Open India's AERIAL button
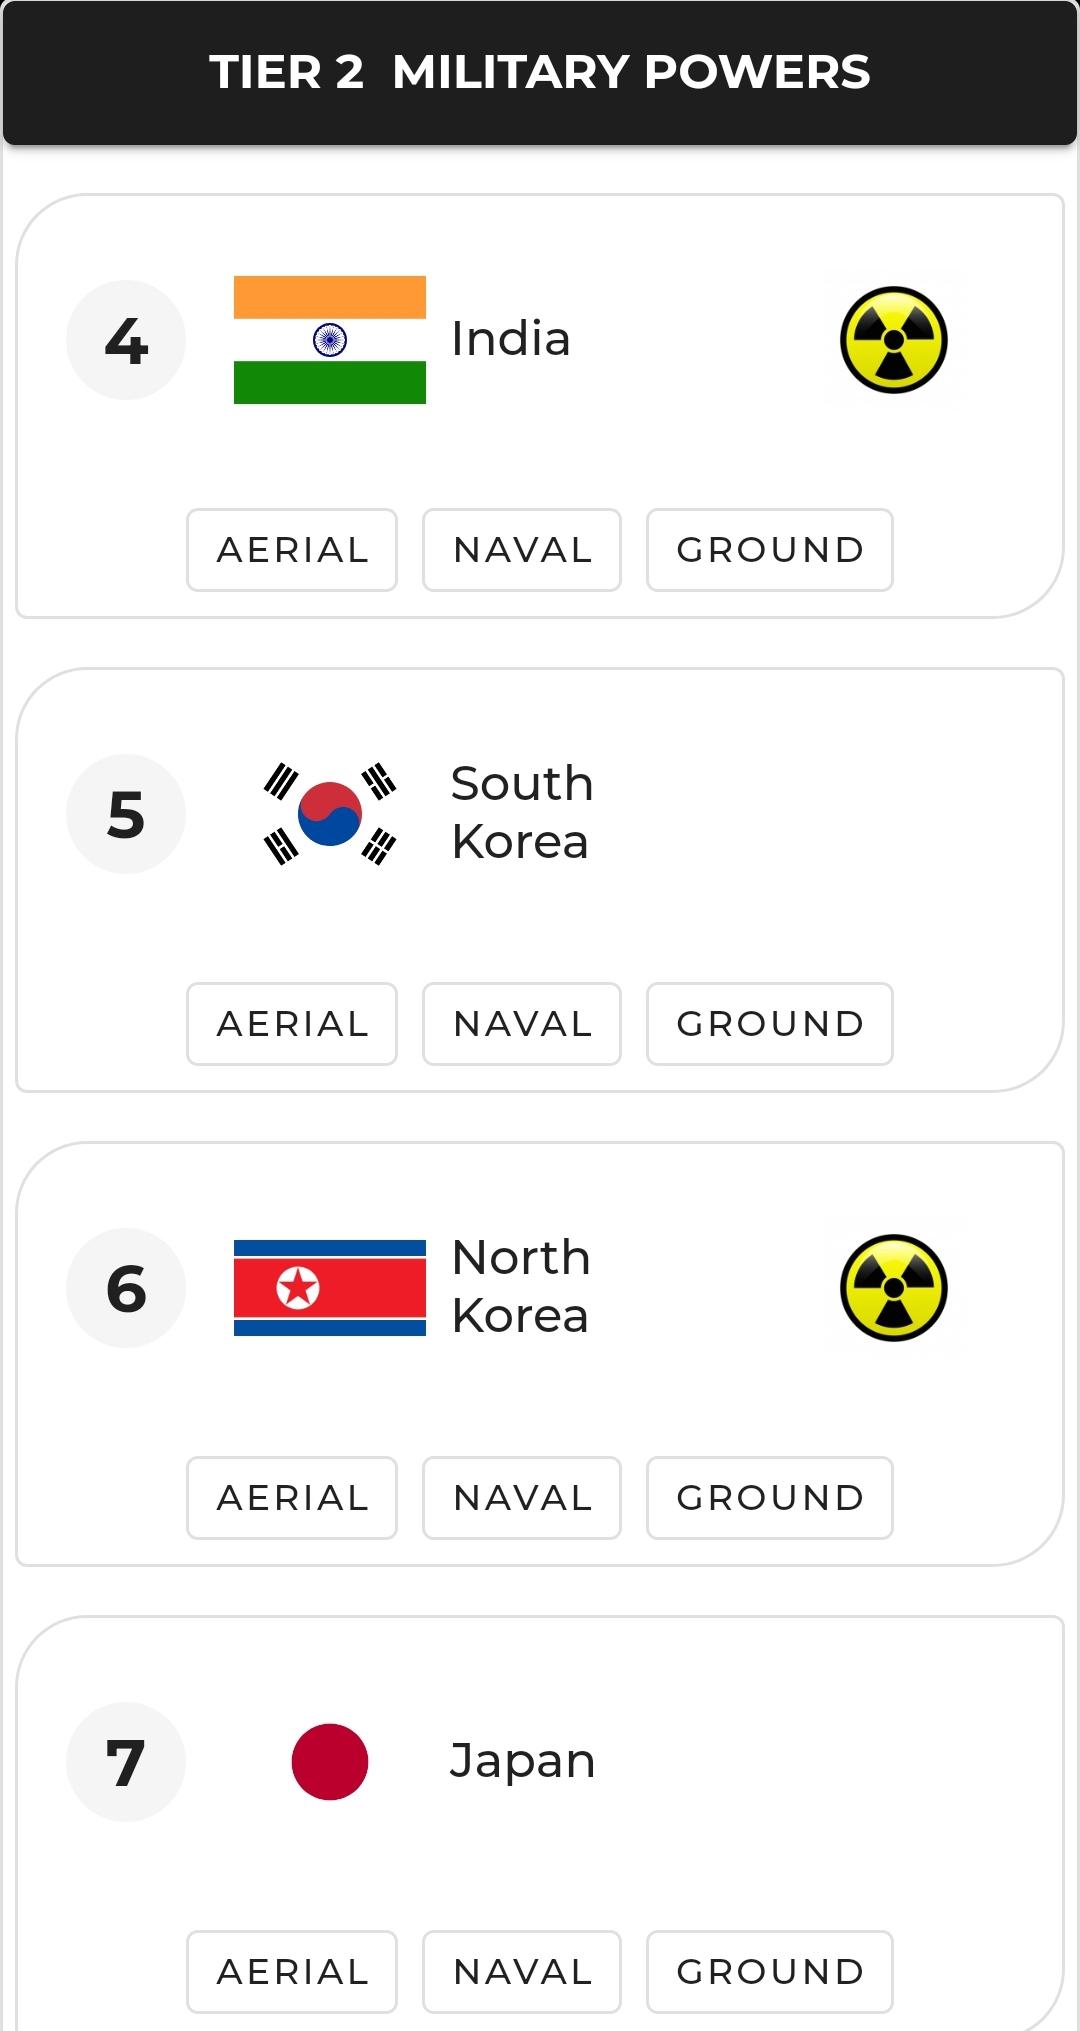 coord(292,550)
